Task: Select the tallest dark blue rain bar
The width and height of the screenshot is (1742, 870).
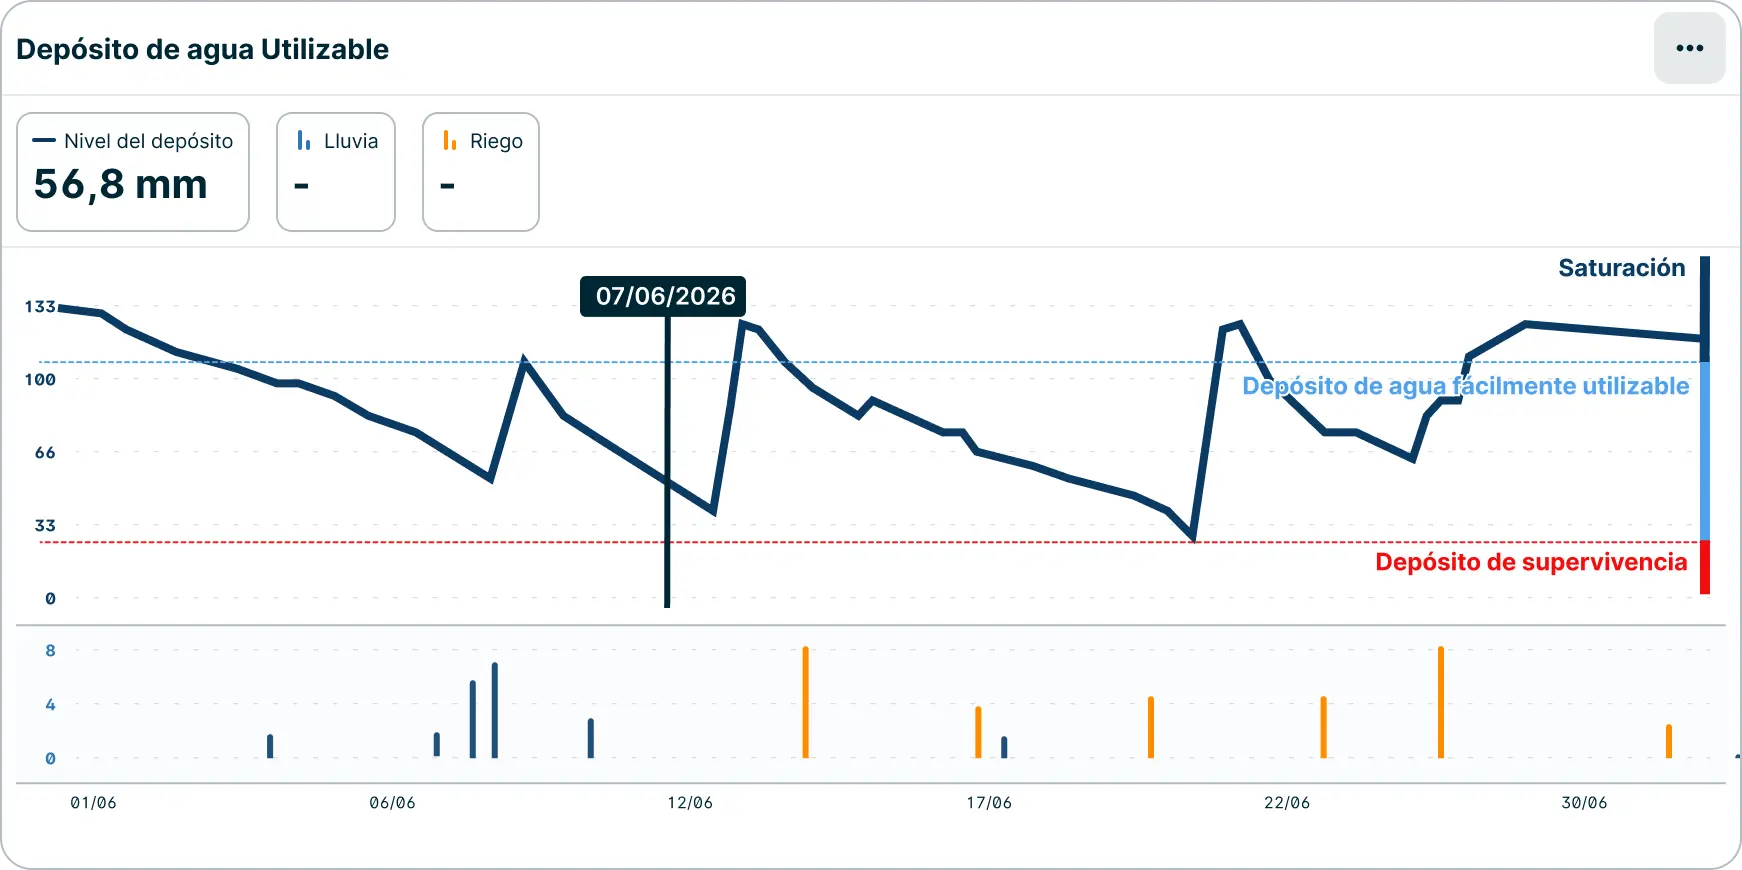Action: [x=494, y=710]
